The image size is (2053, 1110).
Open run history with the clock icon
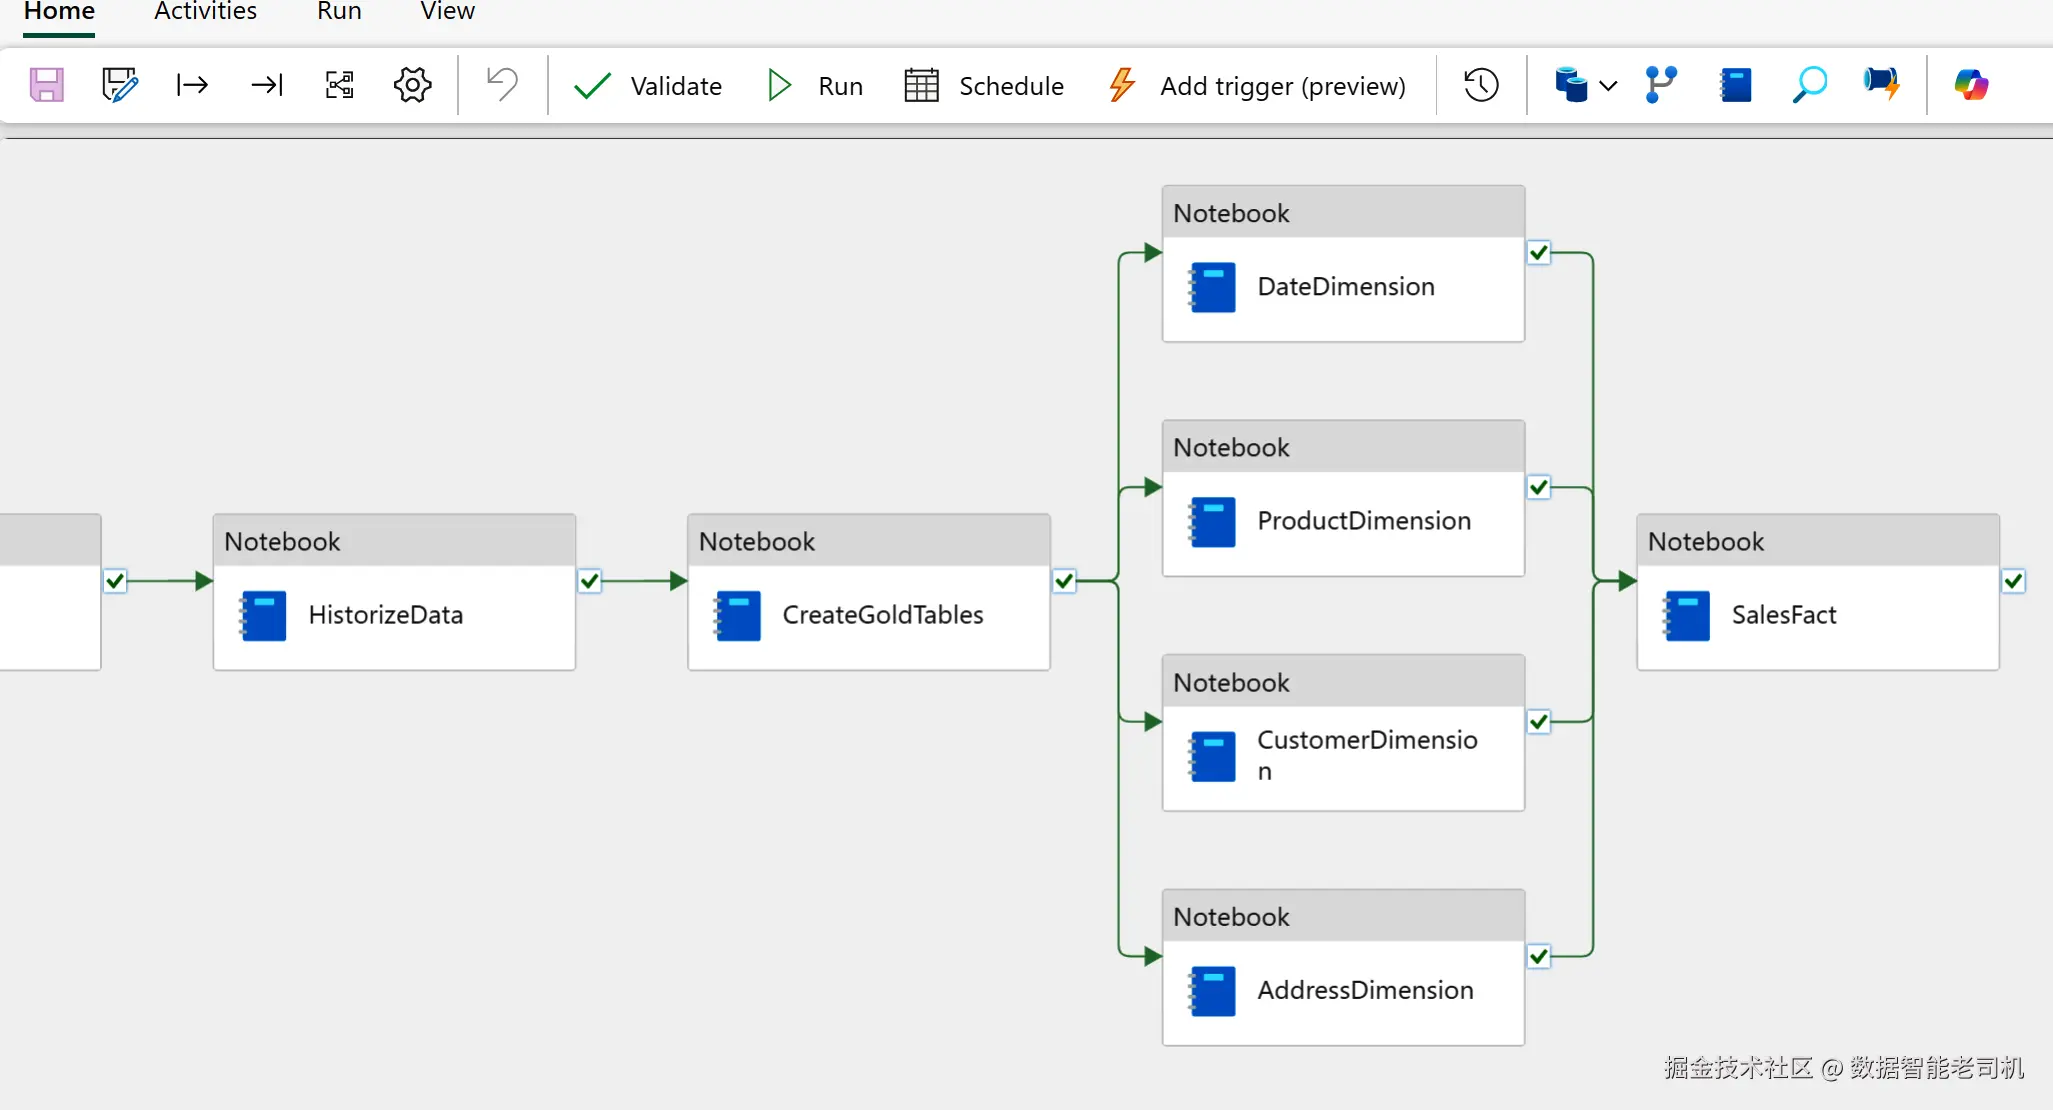[x=1481, y=85]
